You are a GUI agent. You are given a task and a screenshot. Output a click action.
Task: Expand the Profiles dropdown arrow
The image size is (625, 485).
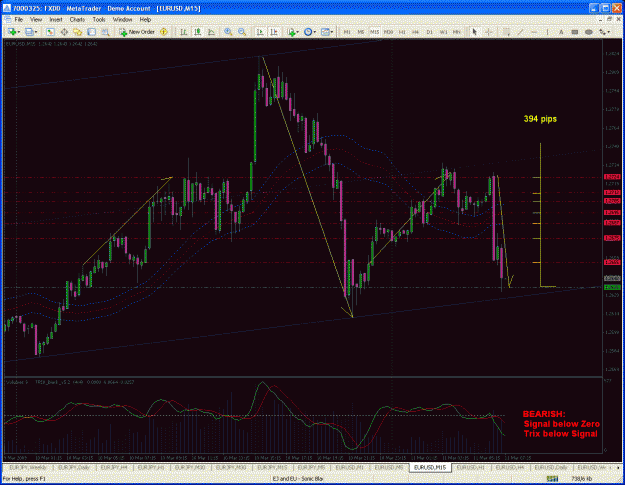[x=36, y=32]
